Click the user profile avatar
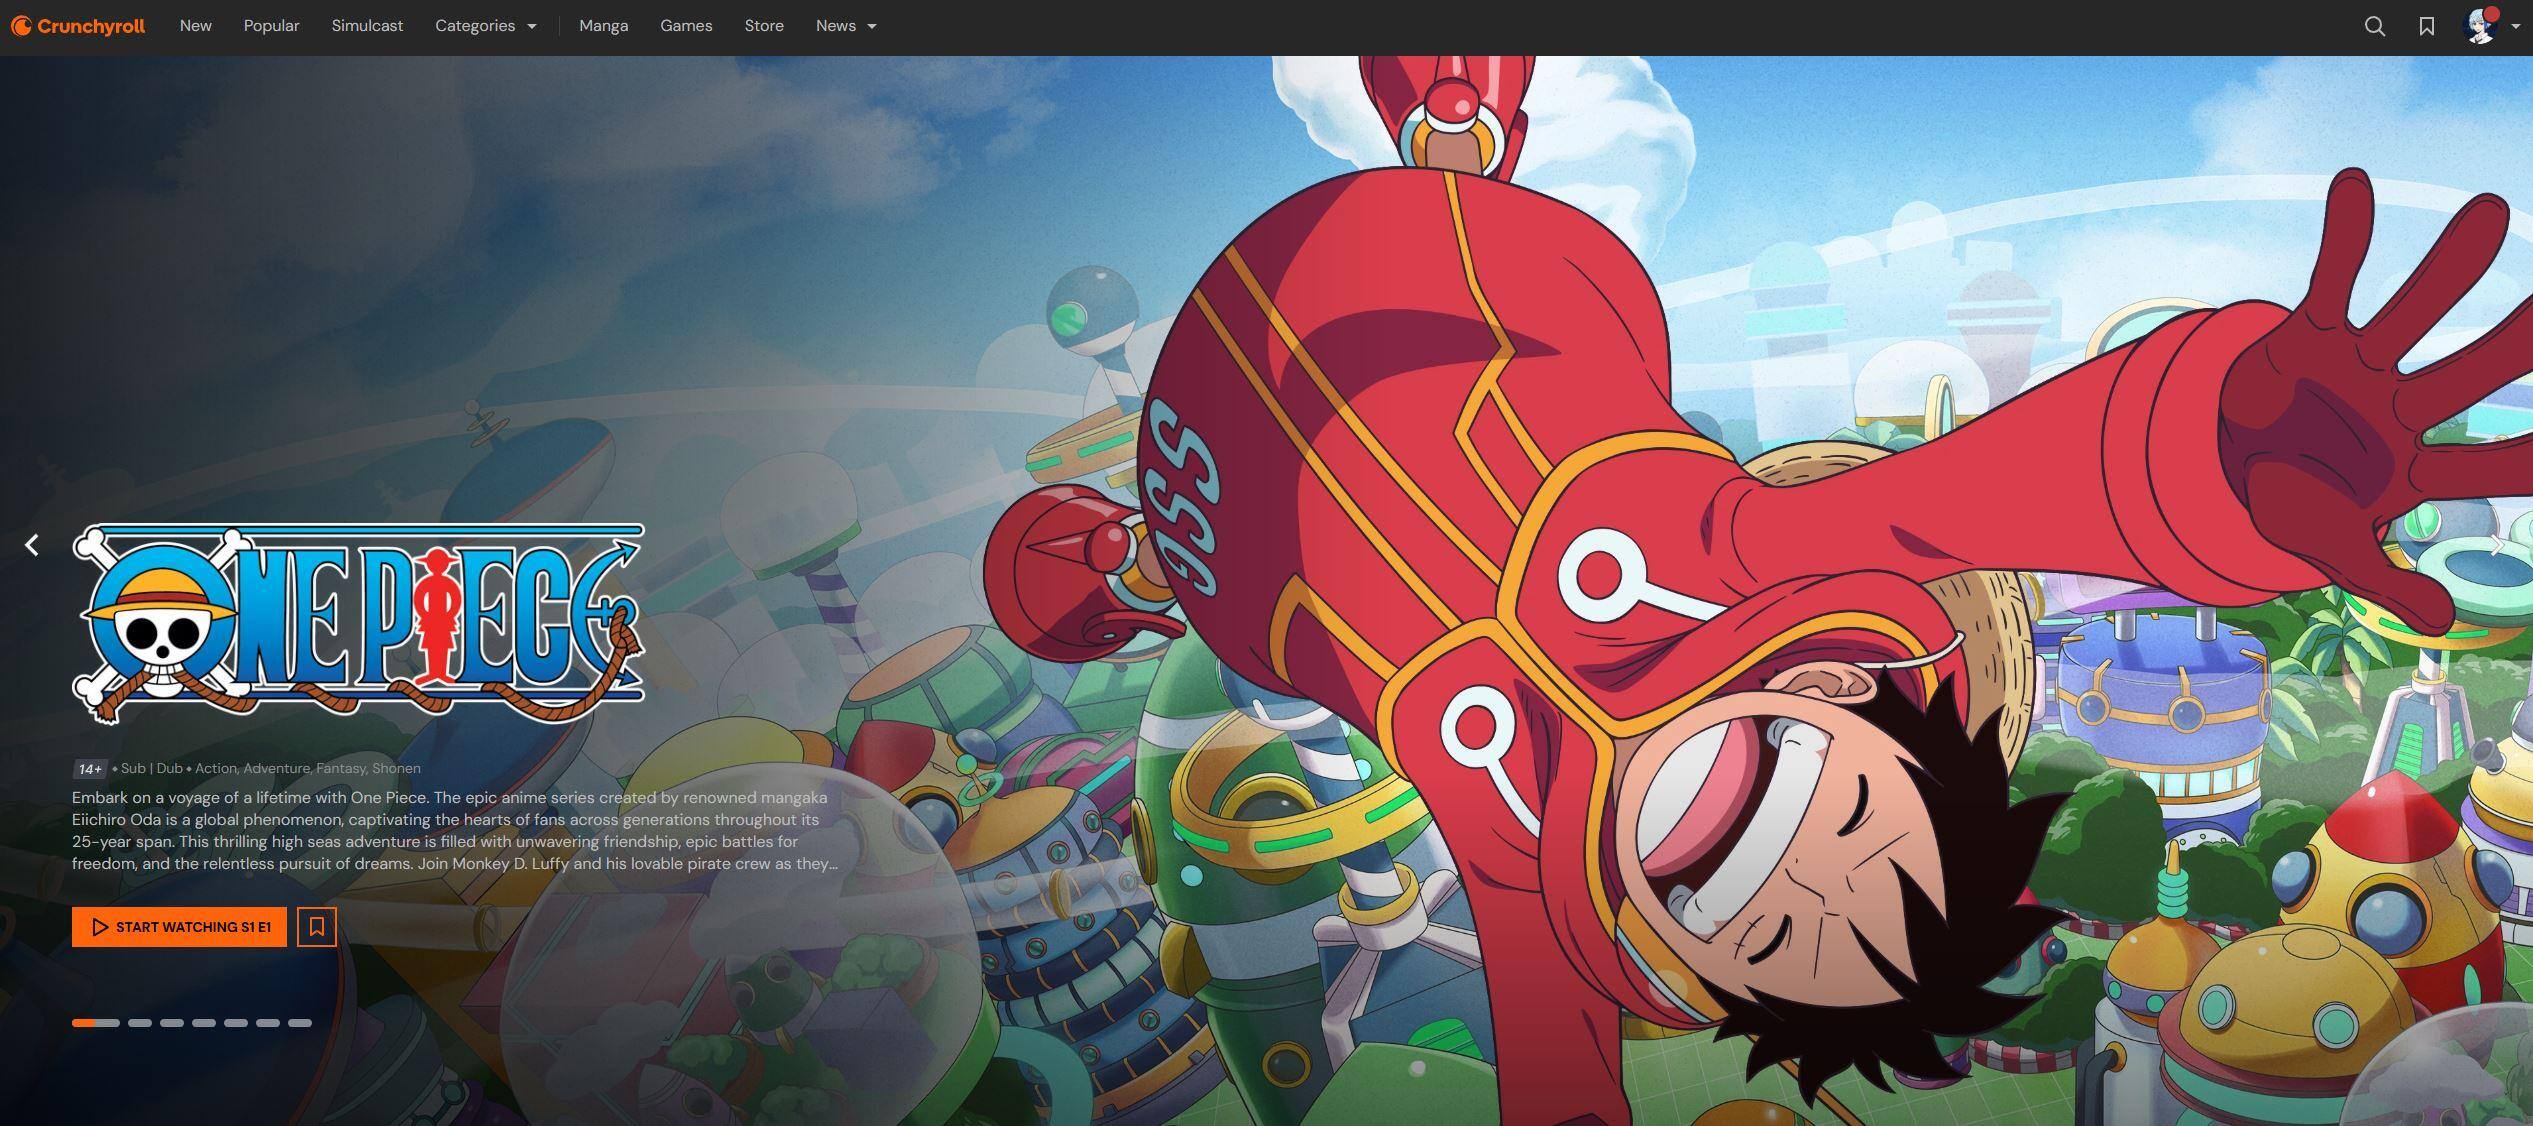Viewport: 2533px width, 1126px height. pyautogui.click(x=2480, y=26)
